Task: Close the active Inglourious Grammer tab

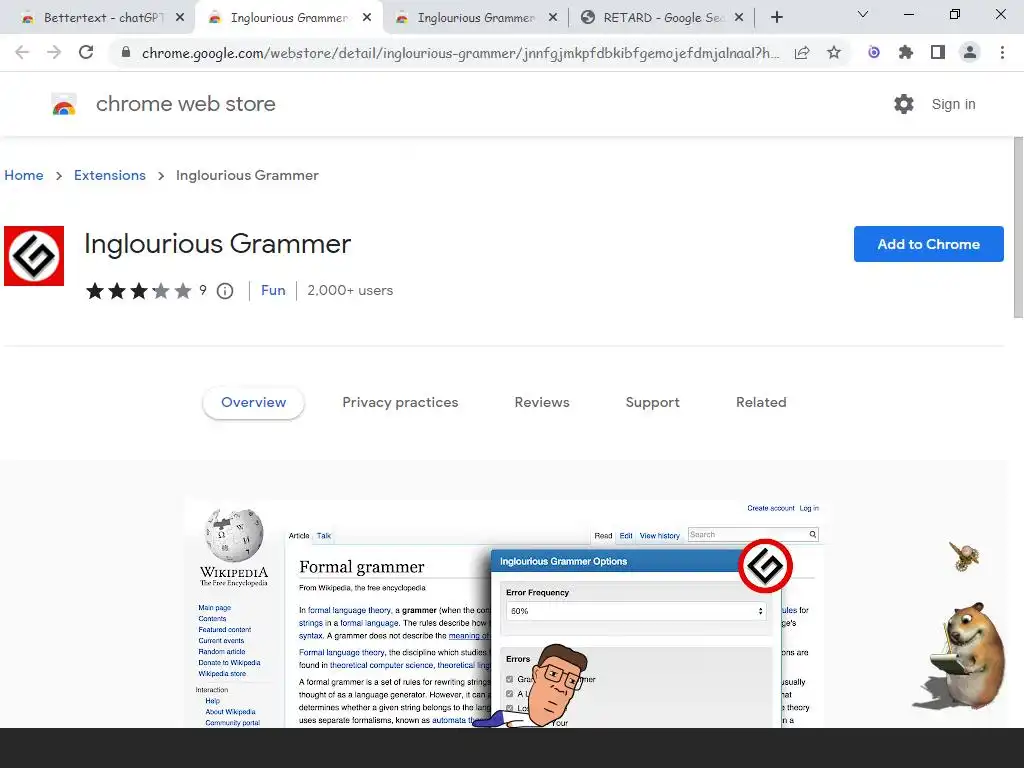Action: (x=367, y=18)
